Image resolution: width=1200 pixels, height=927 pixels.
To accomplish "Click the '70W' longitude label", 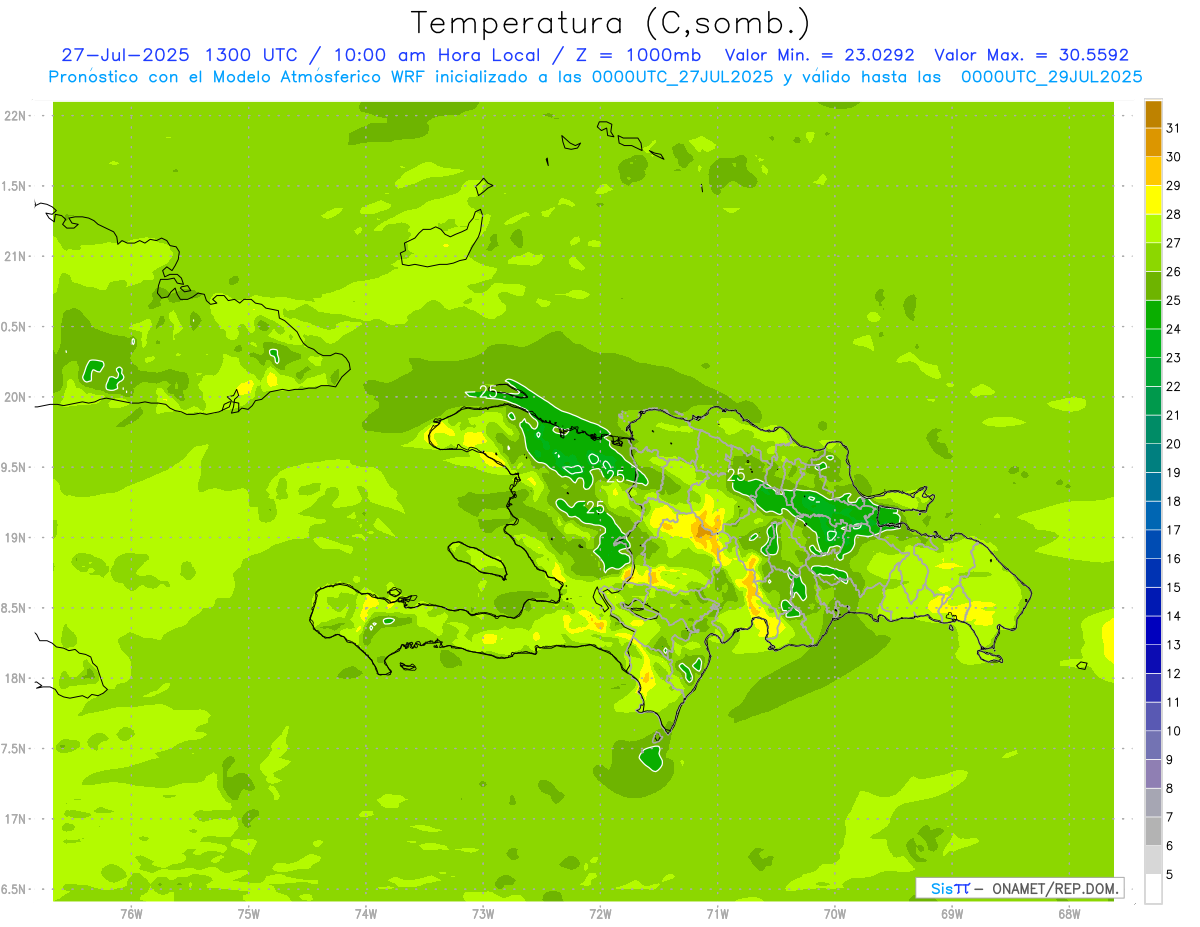I will pyautogui.click(x=835, y=914).
